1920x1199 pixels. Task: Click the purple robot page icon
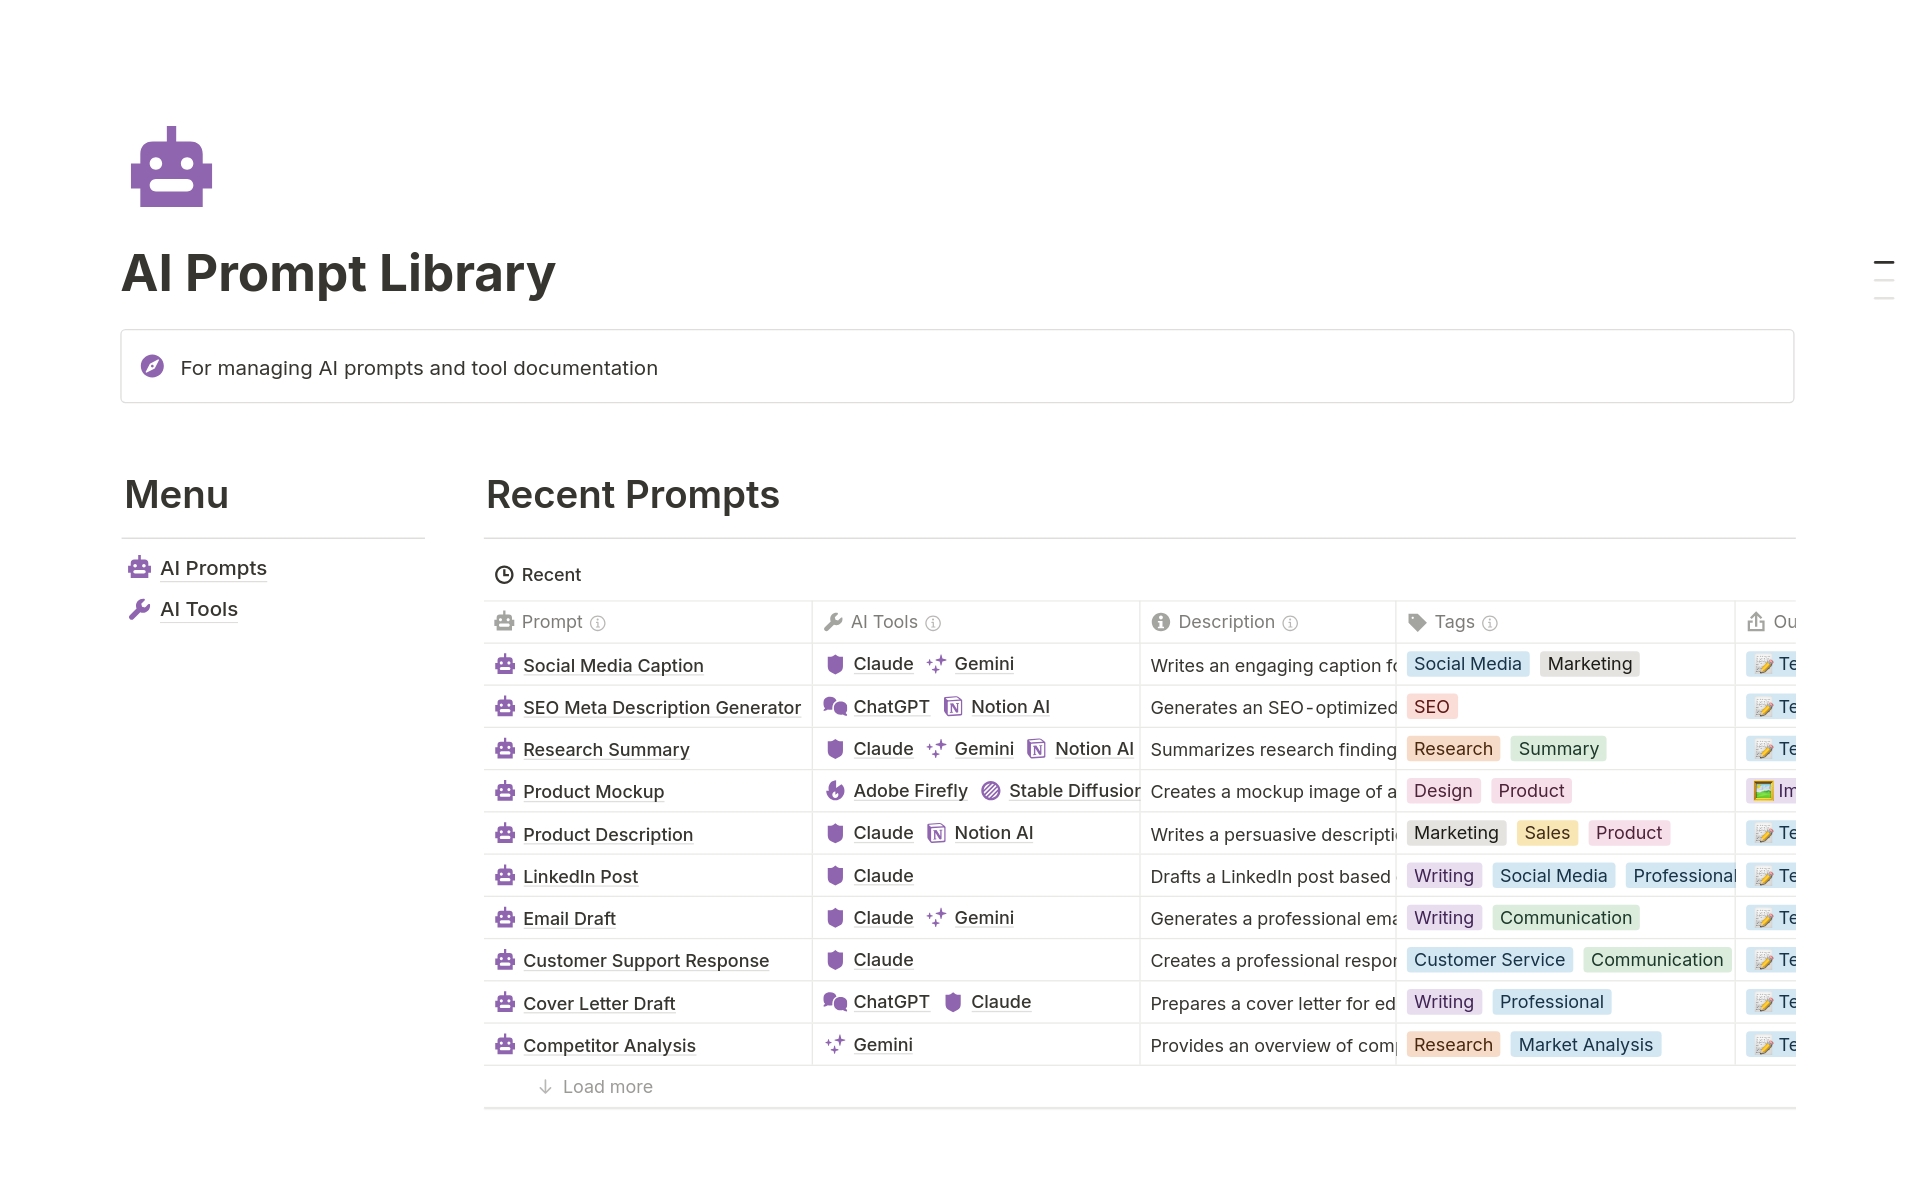171,167
